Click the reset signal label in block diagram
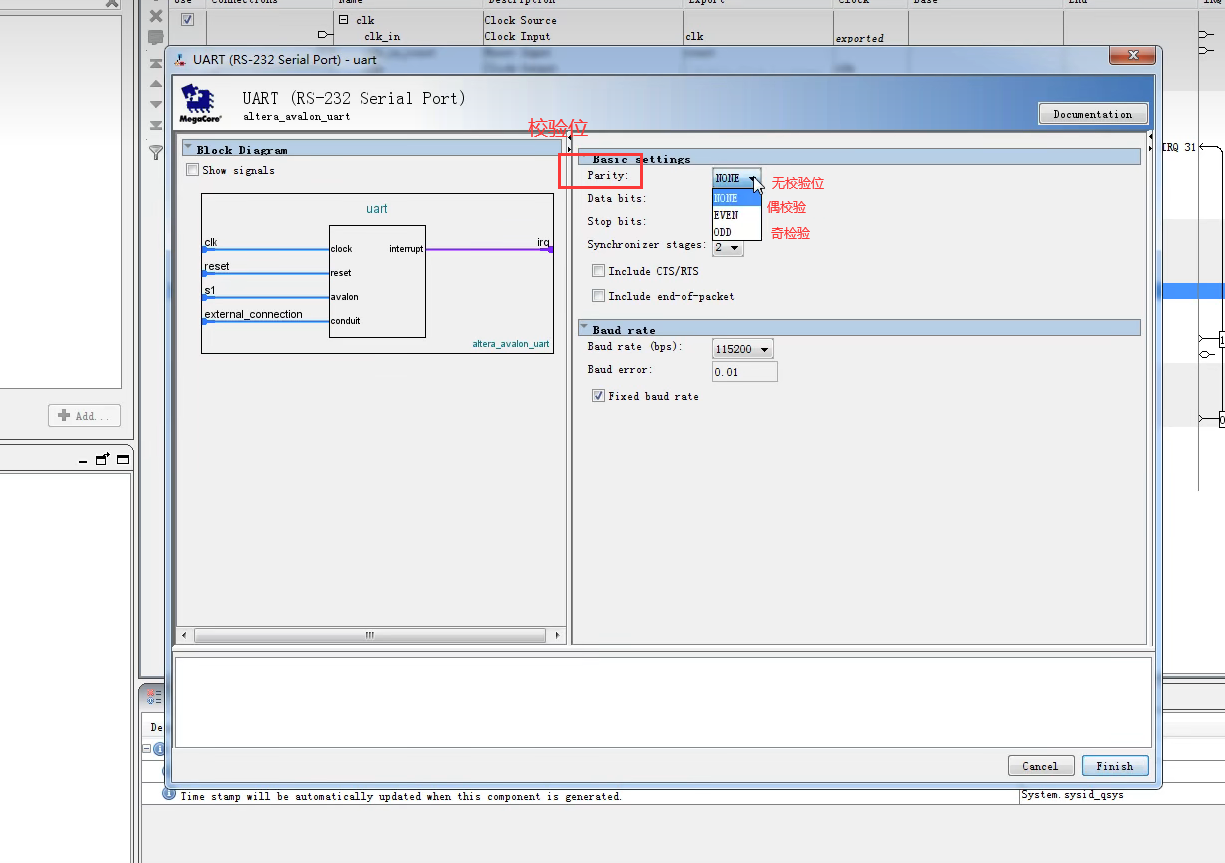The image size is (1225, 863). [216, 266]
